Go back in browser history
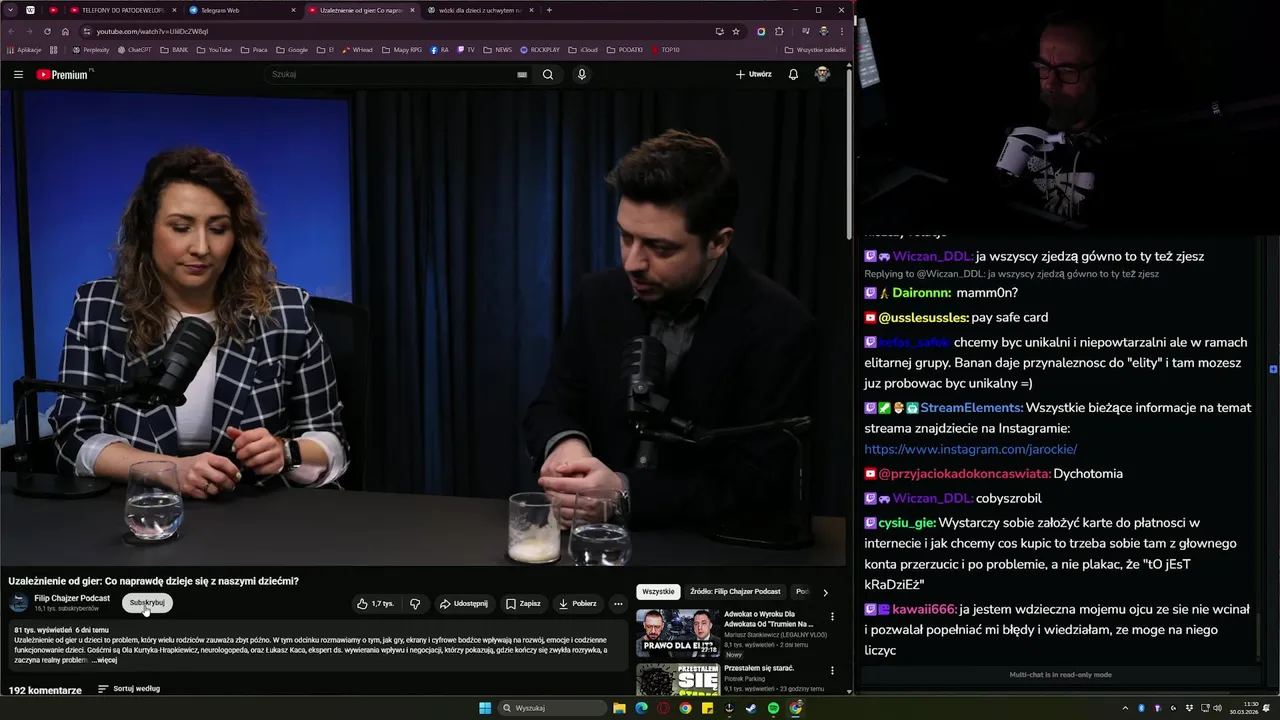Viewport: 1280px width, 720px height. pyautogui.click(x=12, y=31)
